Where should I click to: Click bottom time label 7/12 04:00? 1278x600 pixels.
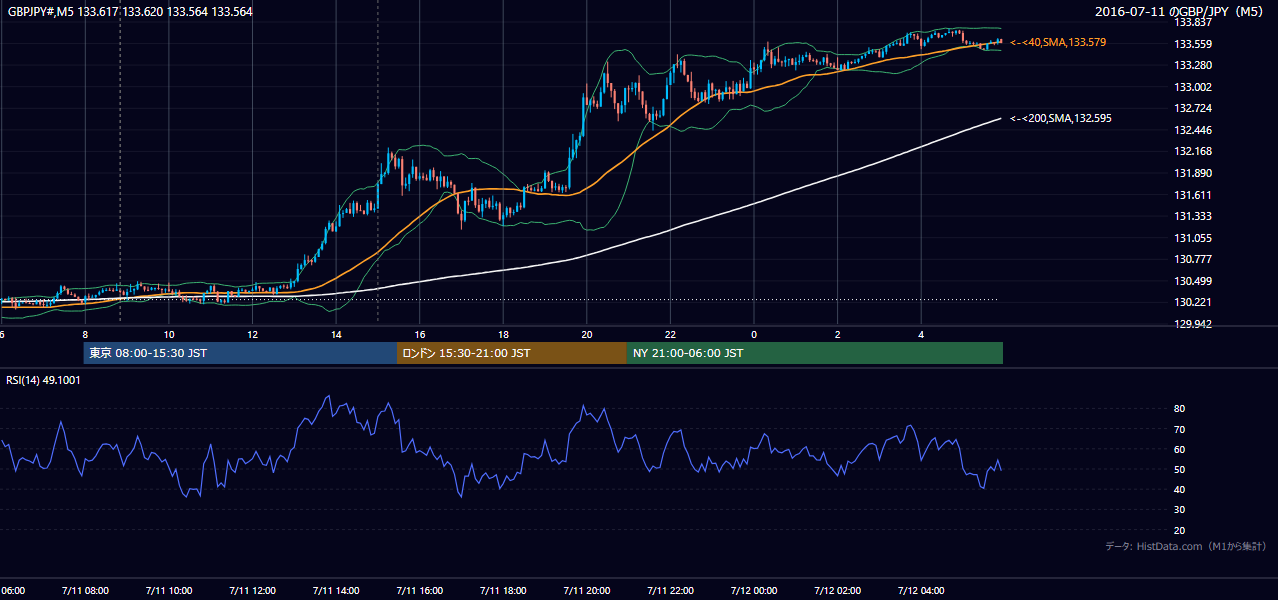tap(921, 591)
